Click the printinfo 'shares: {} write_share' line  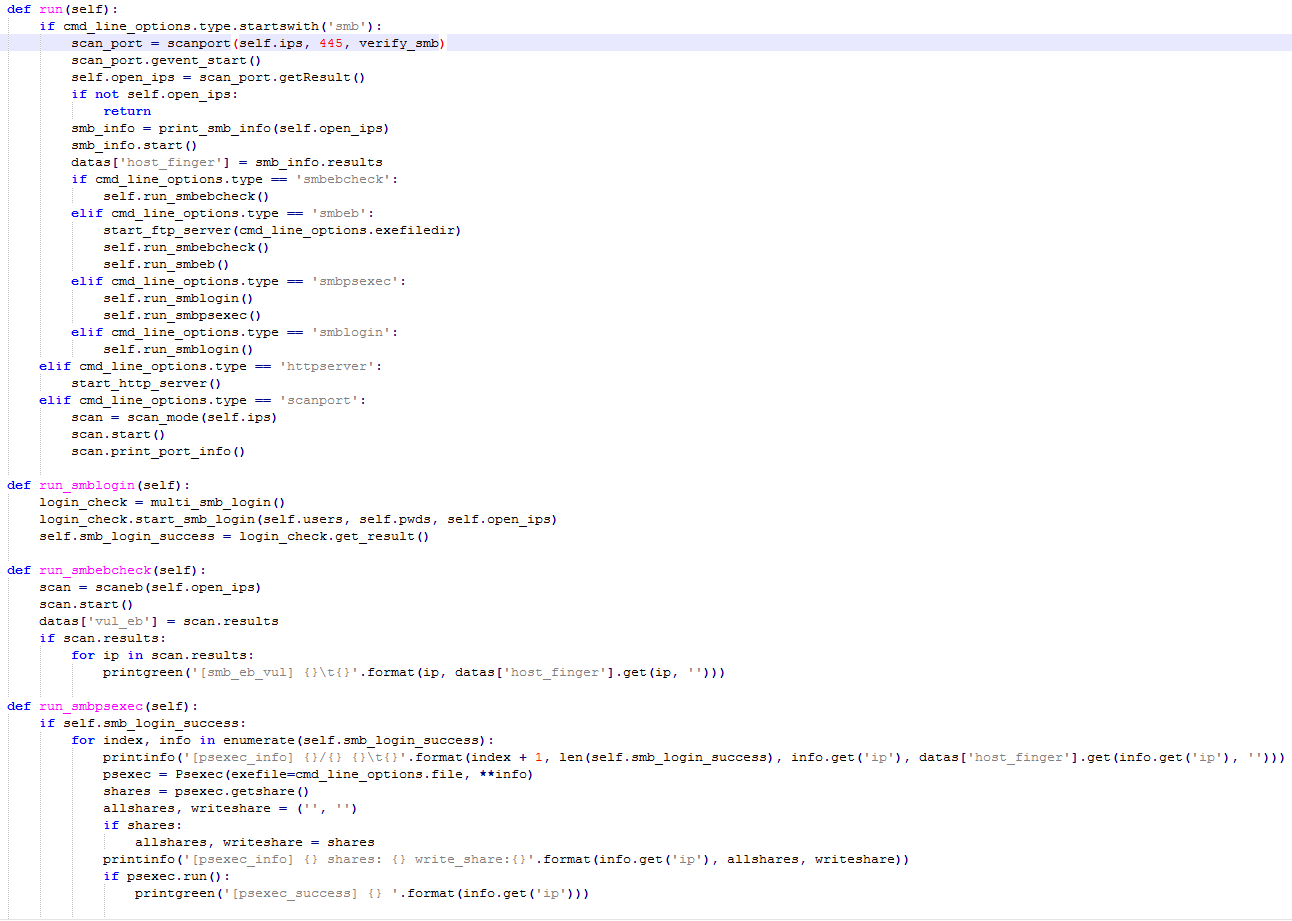tap(506, 859)
